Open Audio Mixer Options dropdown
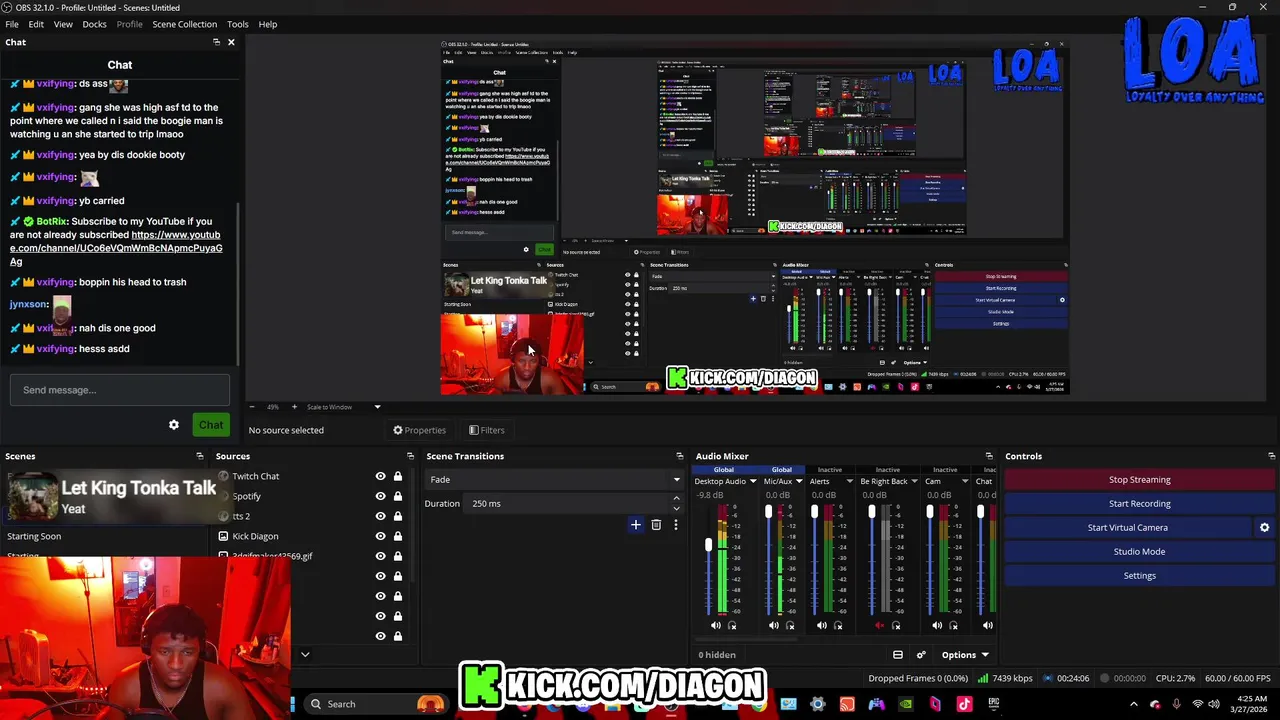Screen dimensions: 1280x720 pyautogui.click(x=965, y=655)
